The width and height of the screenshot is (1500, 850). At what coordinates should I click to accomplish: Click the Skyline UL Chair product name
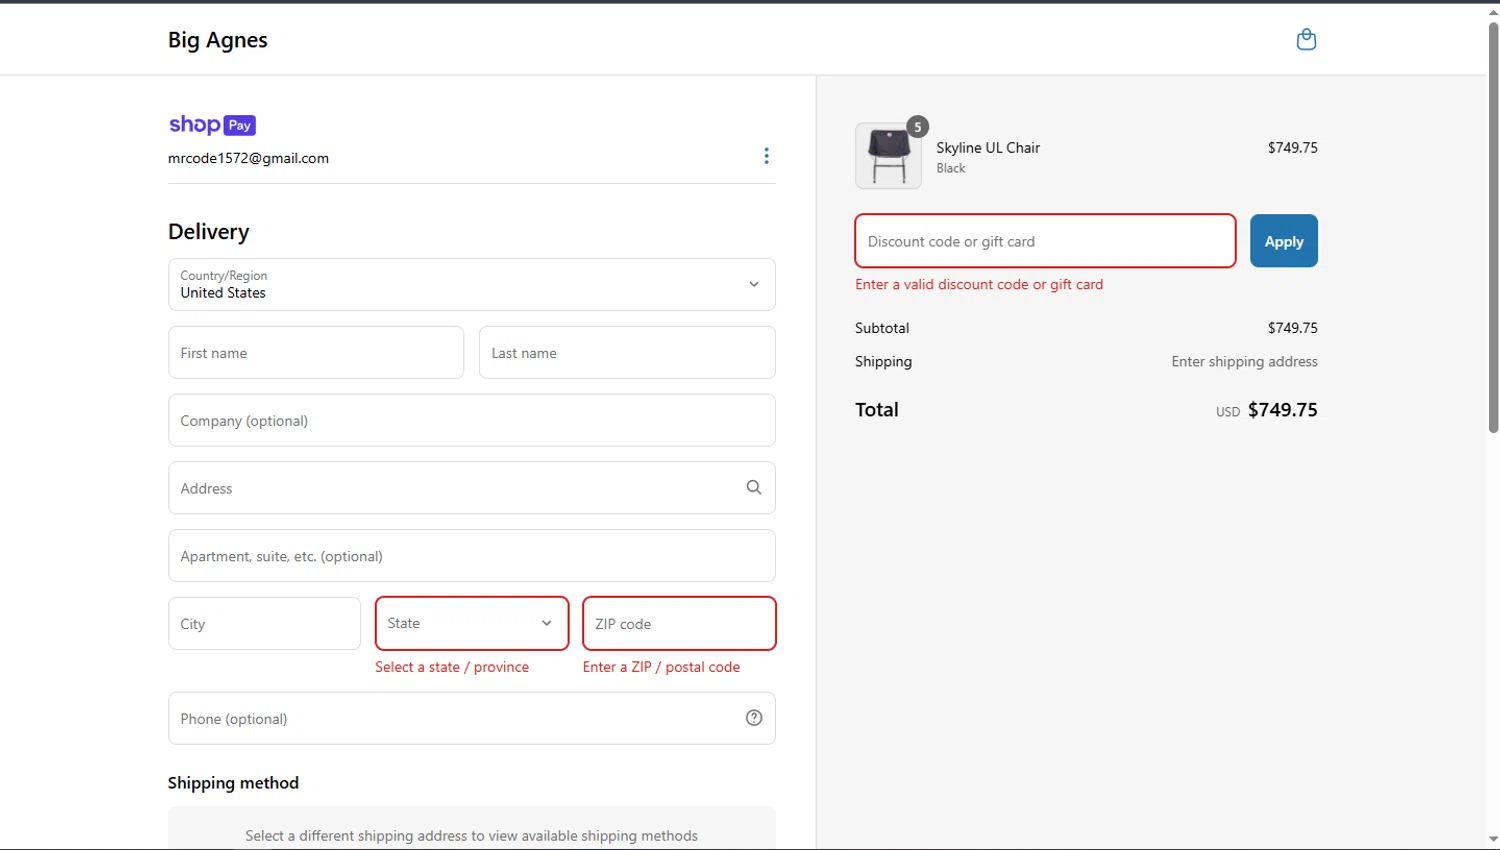(x=988, y=147)
